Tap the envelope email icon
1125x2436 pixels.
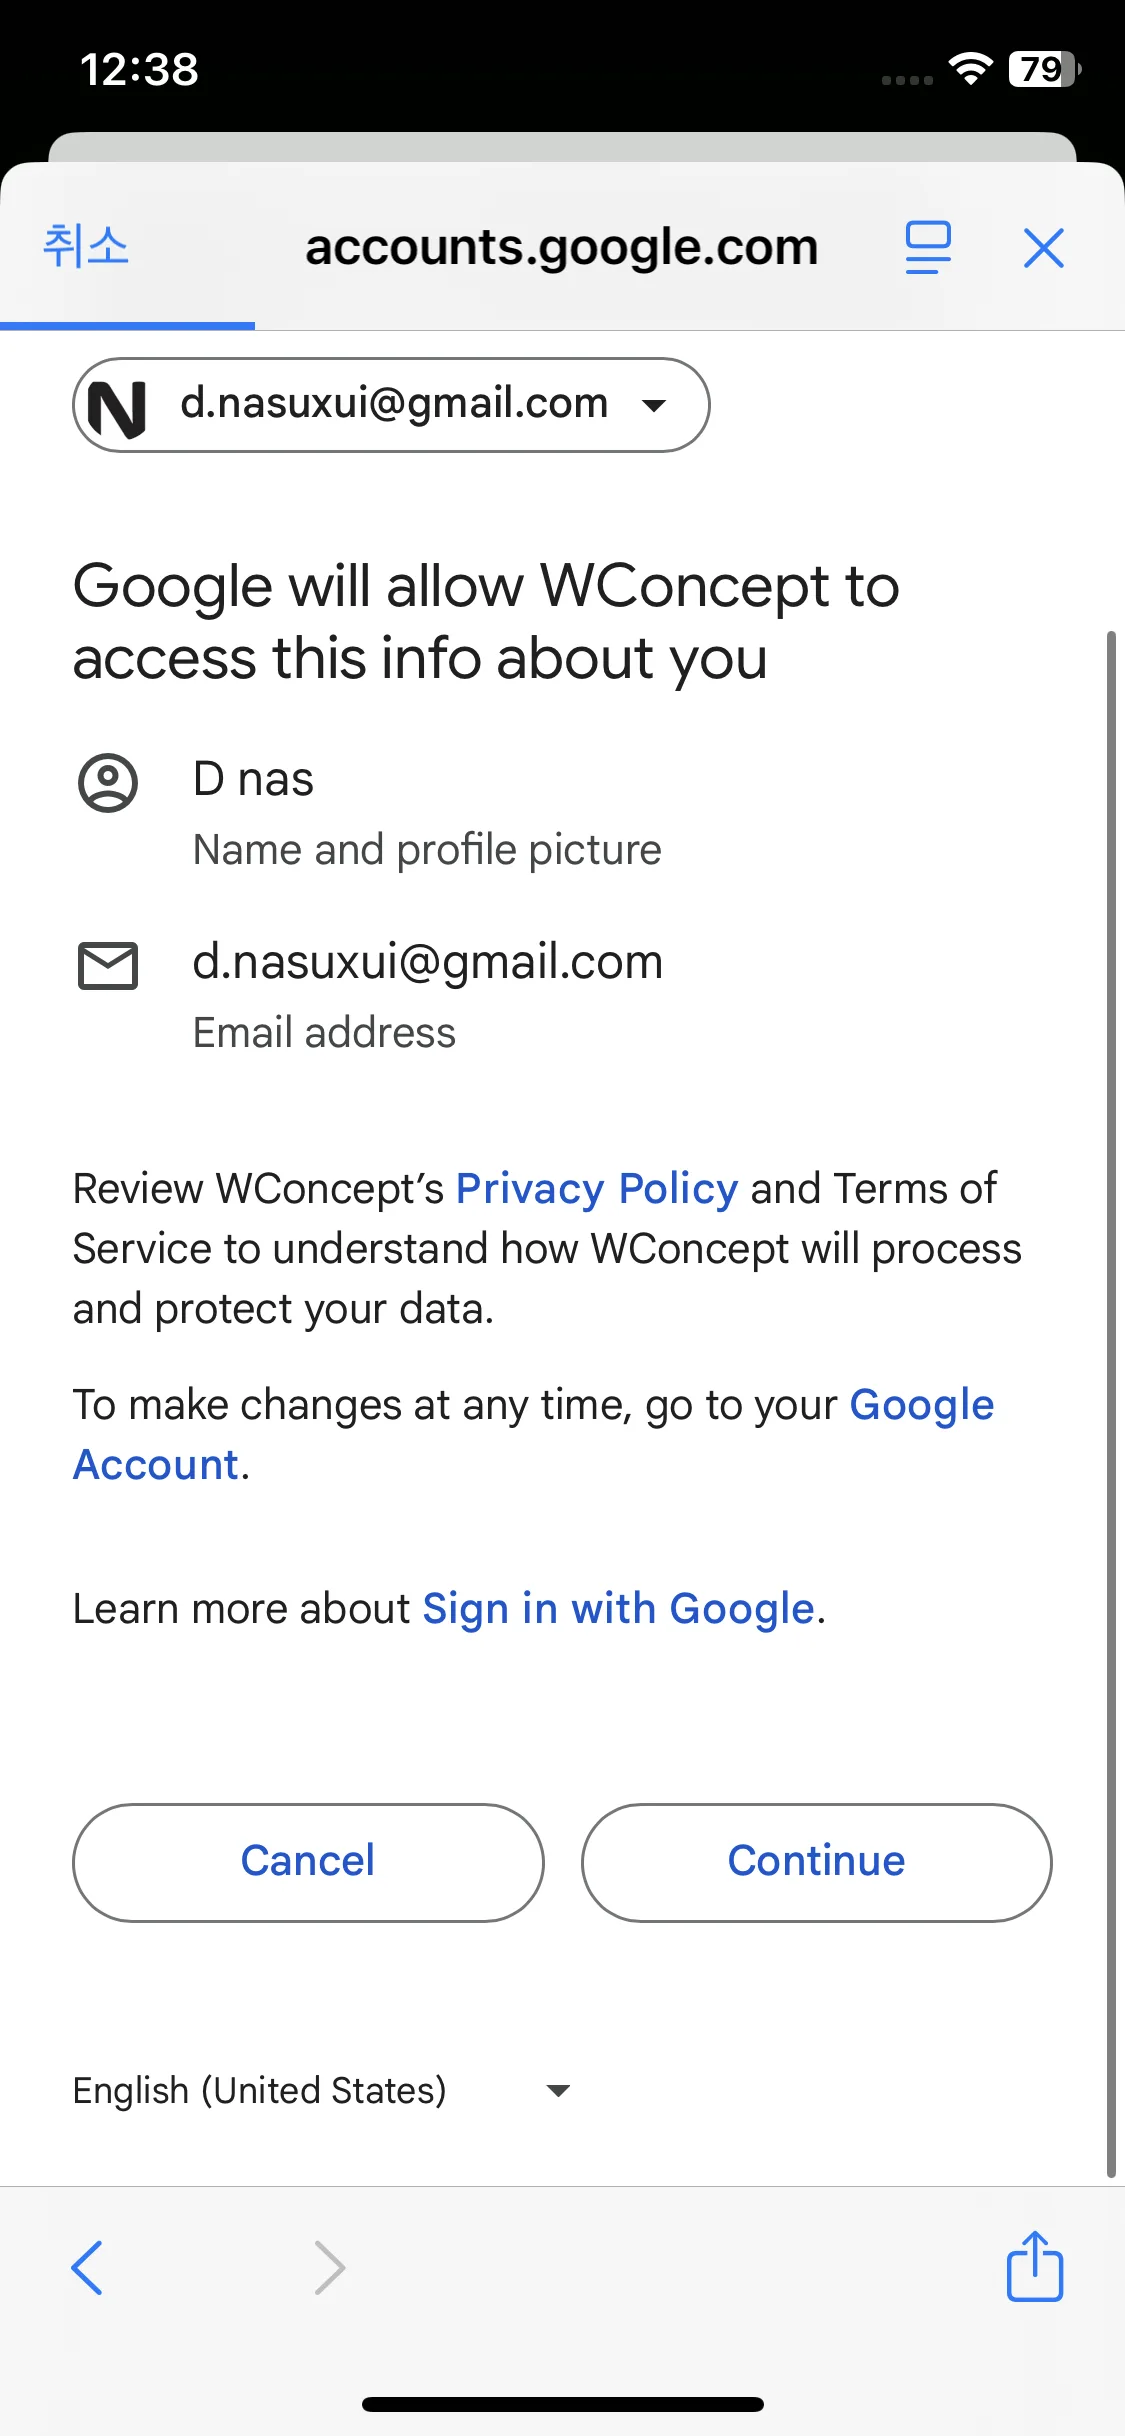pos(108,966)
